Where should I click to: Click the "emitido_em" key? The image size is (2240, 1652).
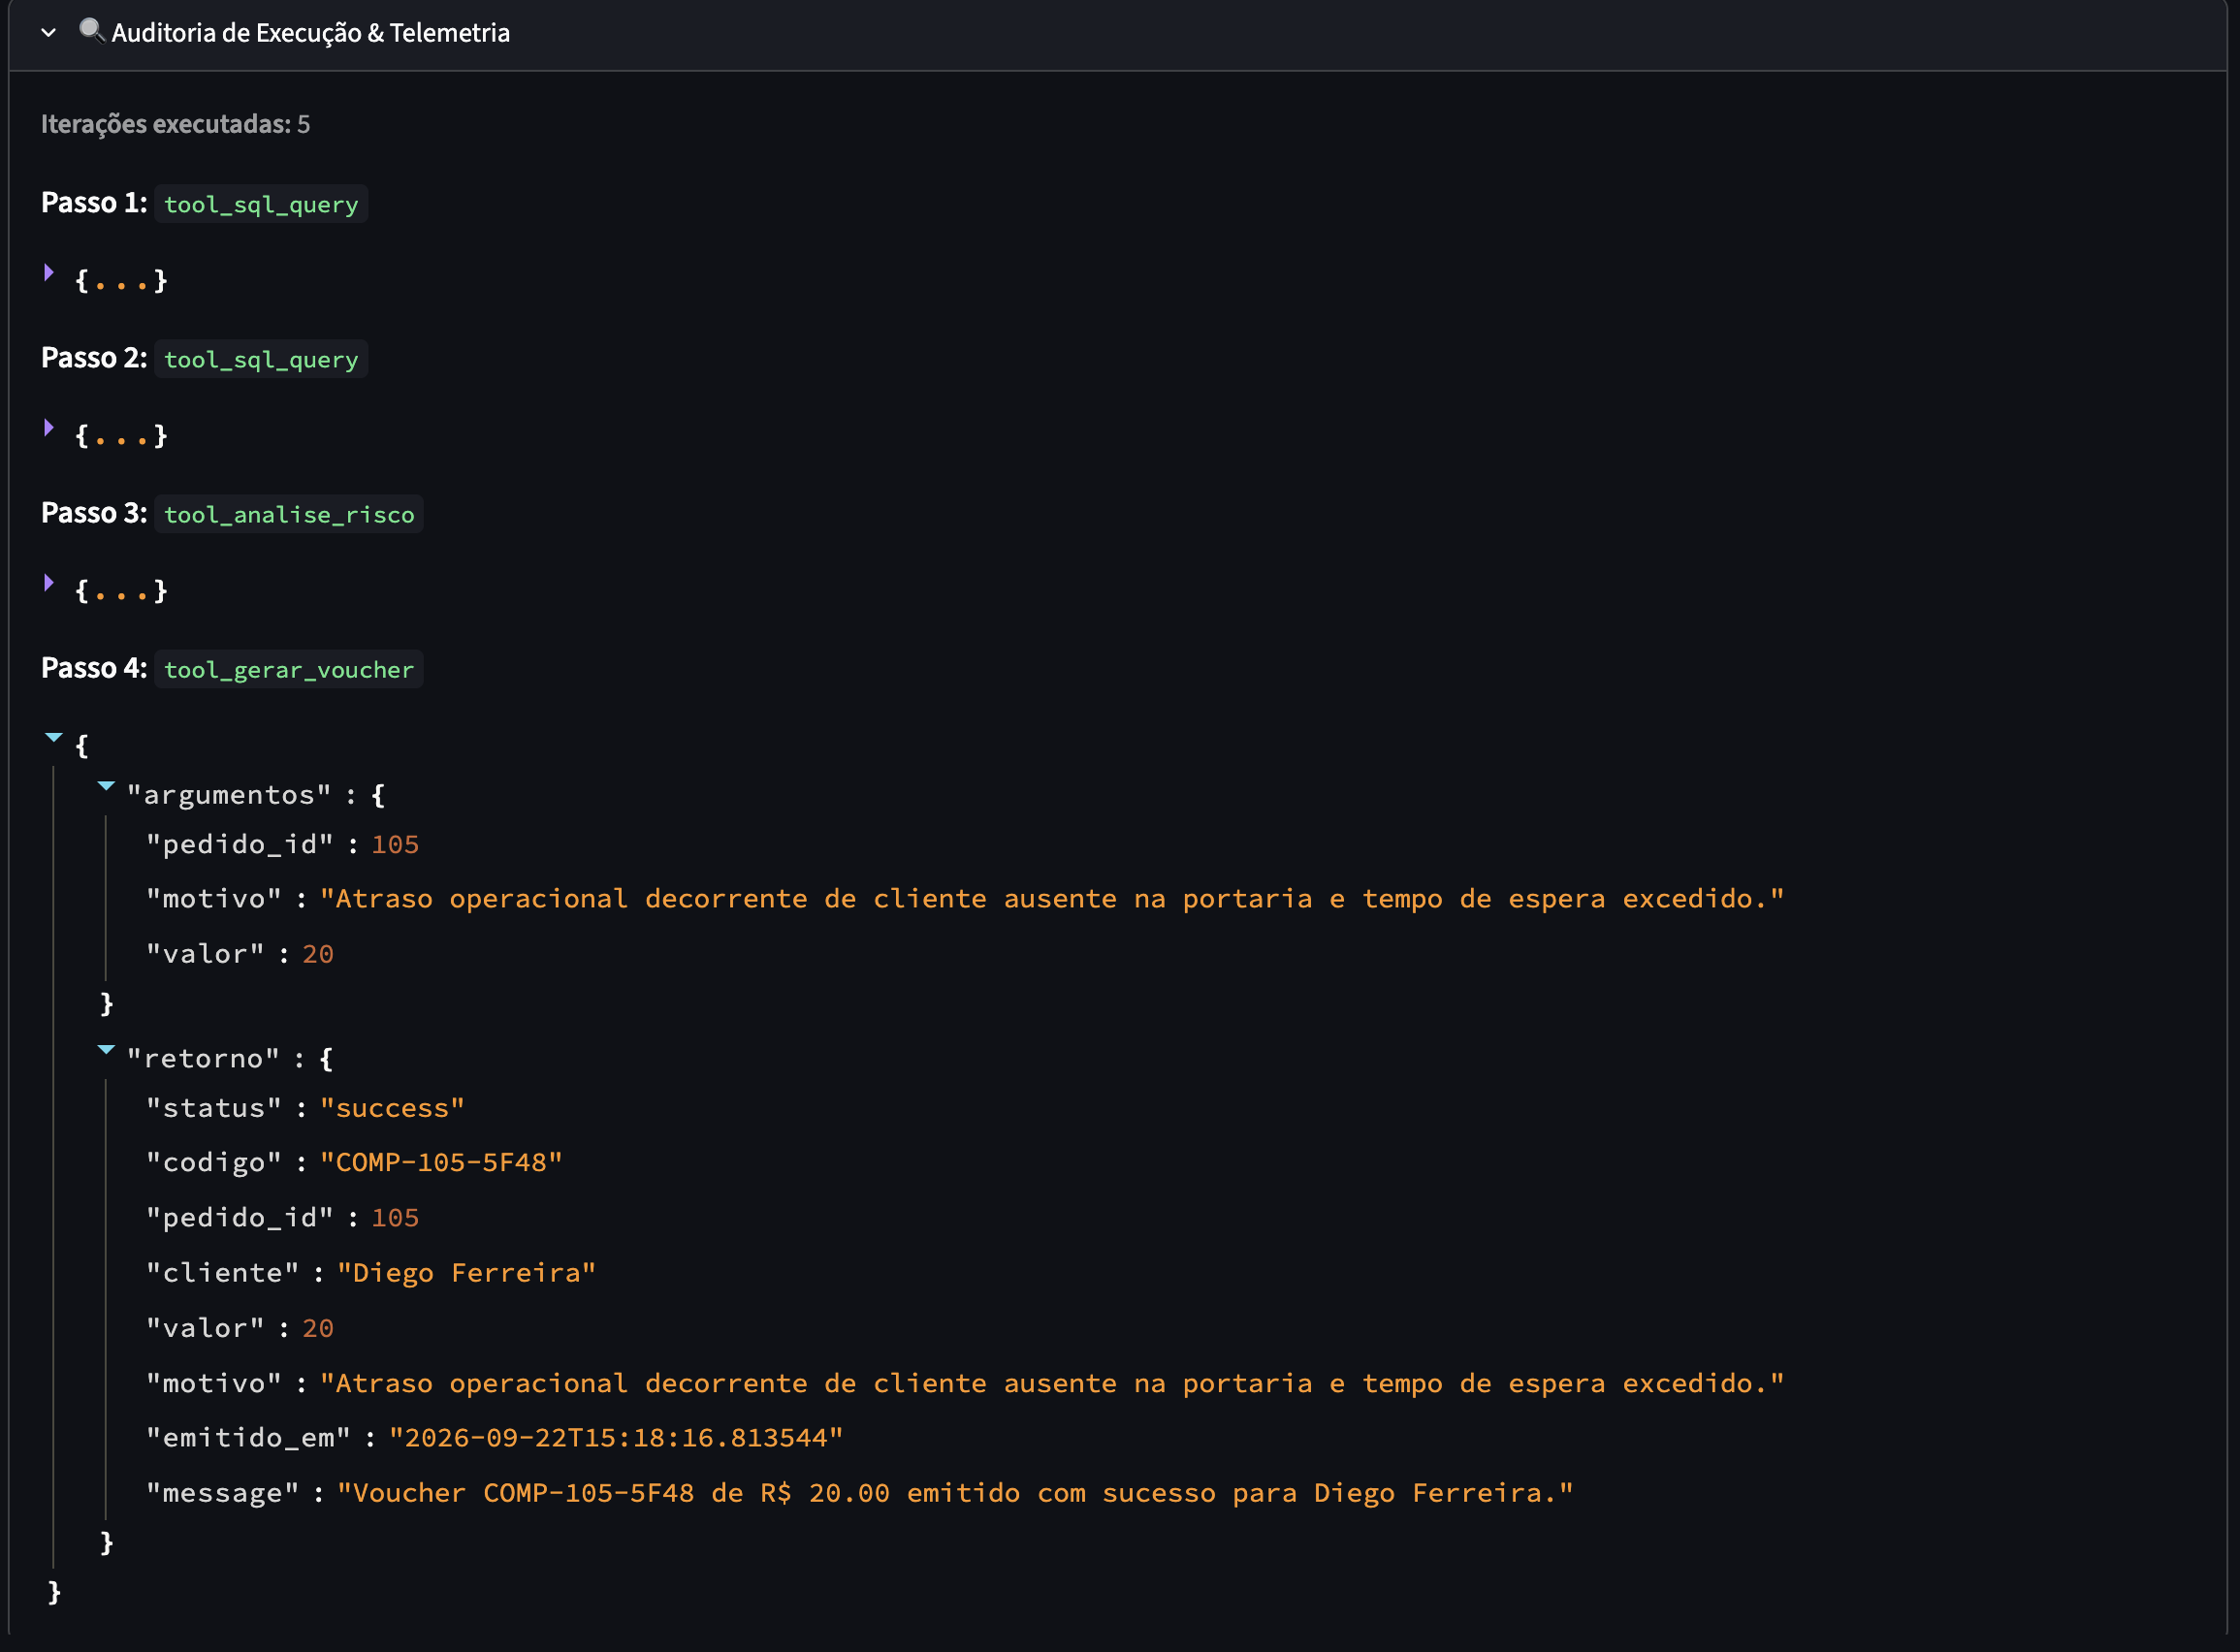(249, 1438)
